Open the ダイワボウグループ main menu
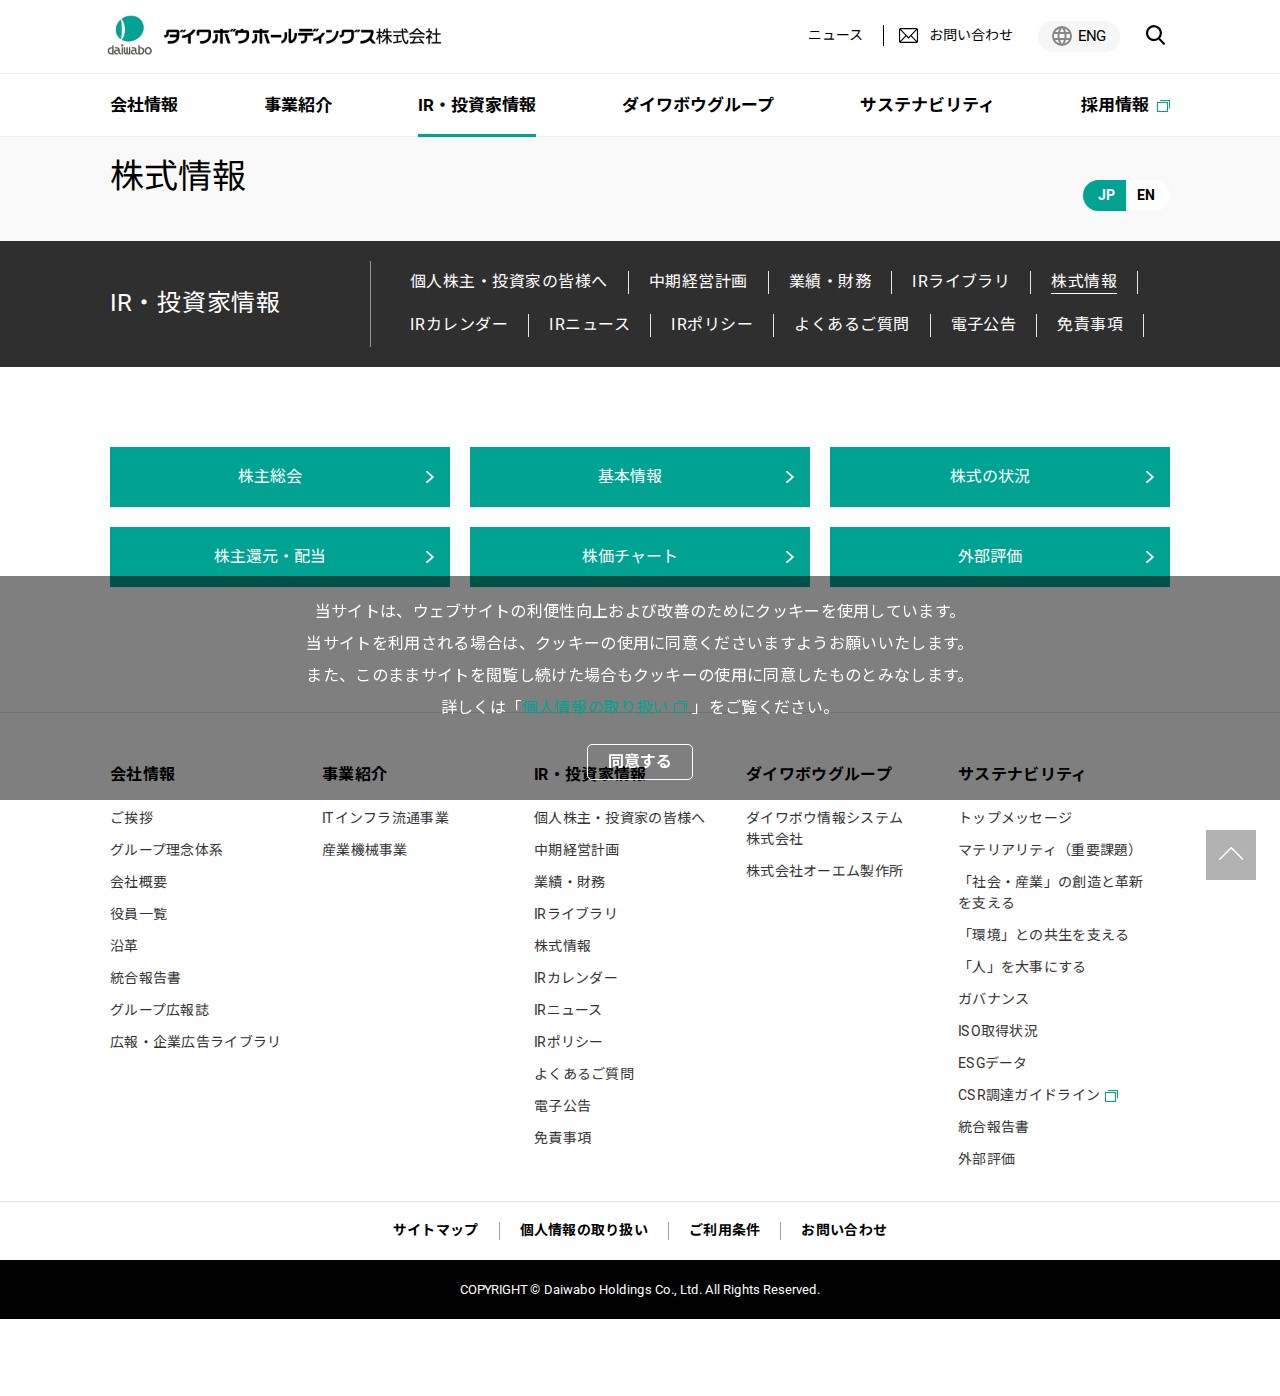Viewport: 1280px width, 1396px height. [698, 105]
